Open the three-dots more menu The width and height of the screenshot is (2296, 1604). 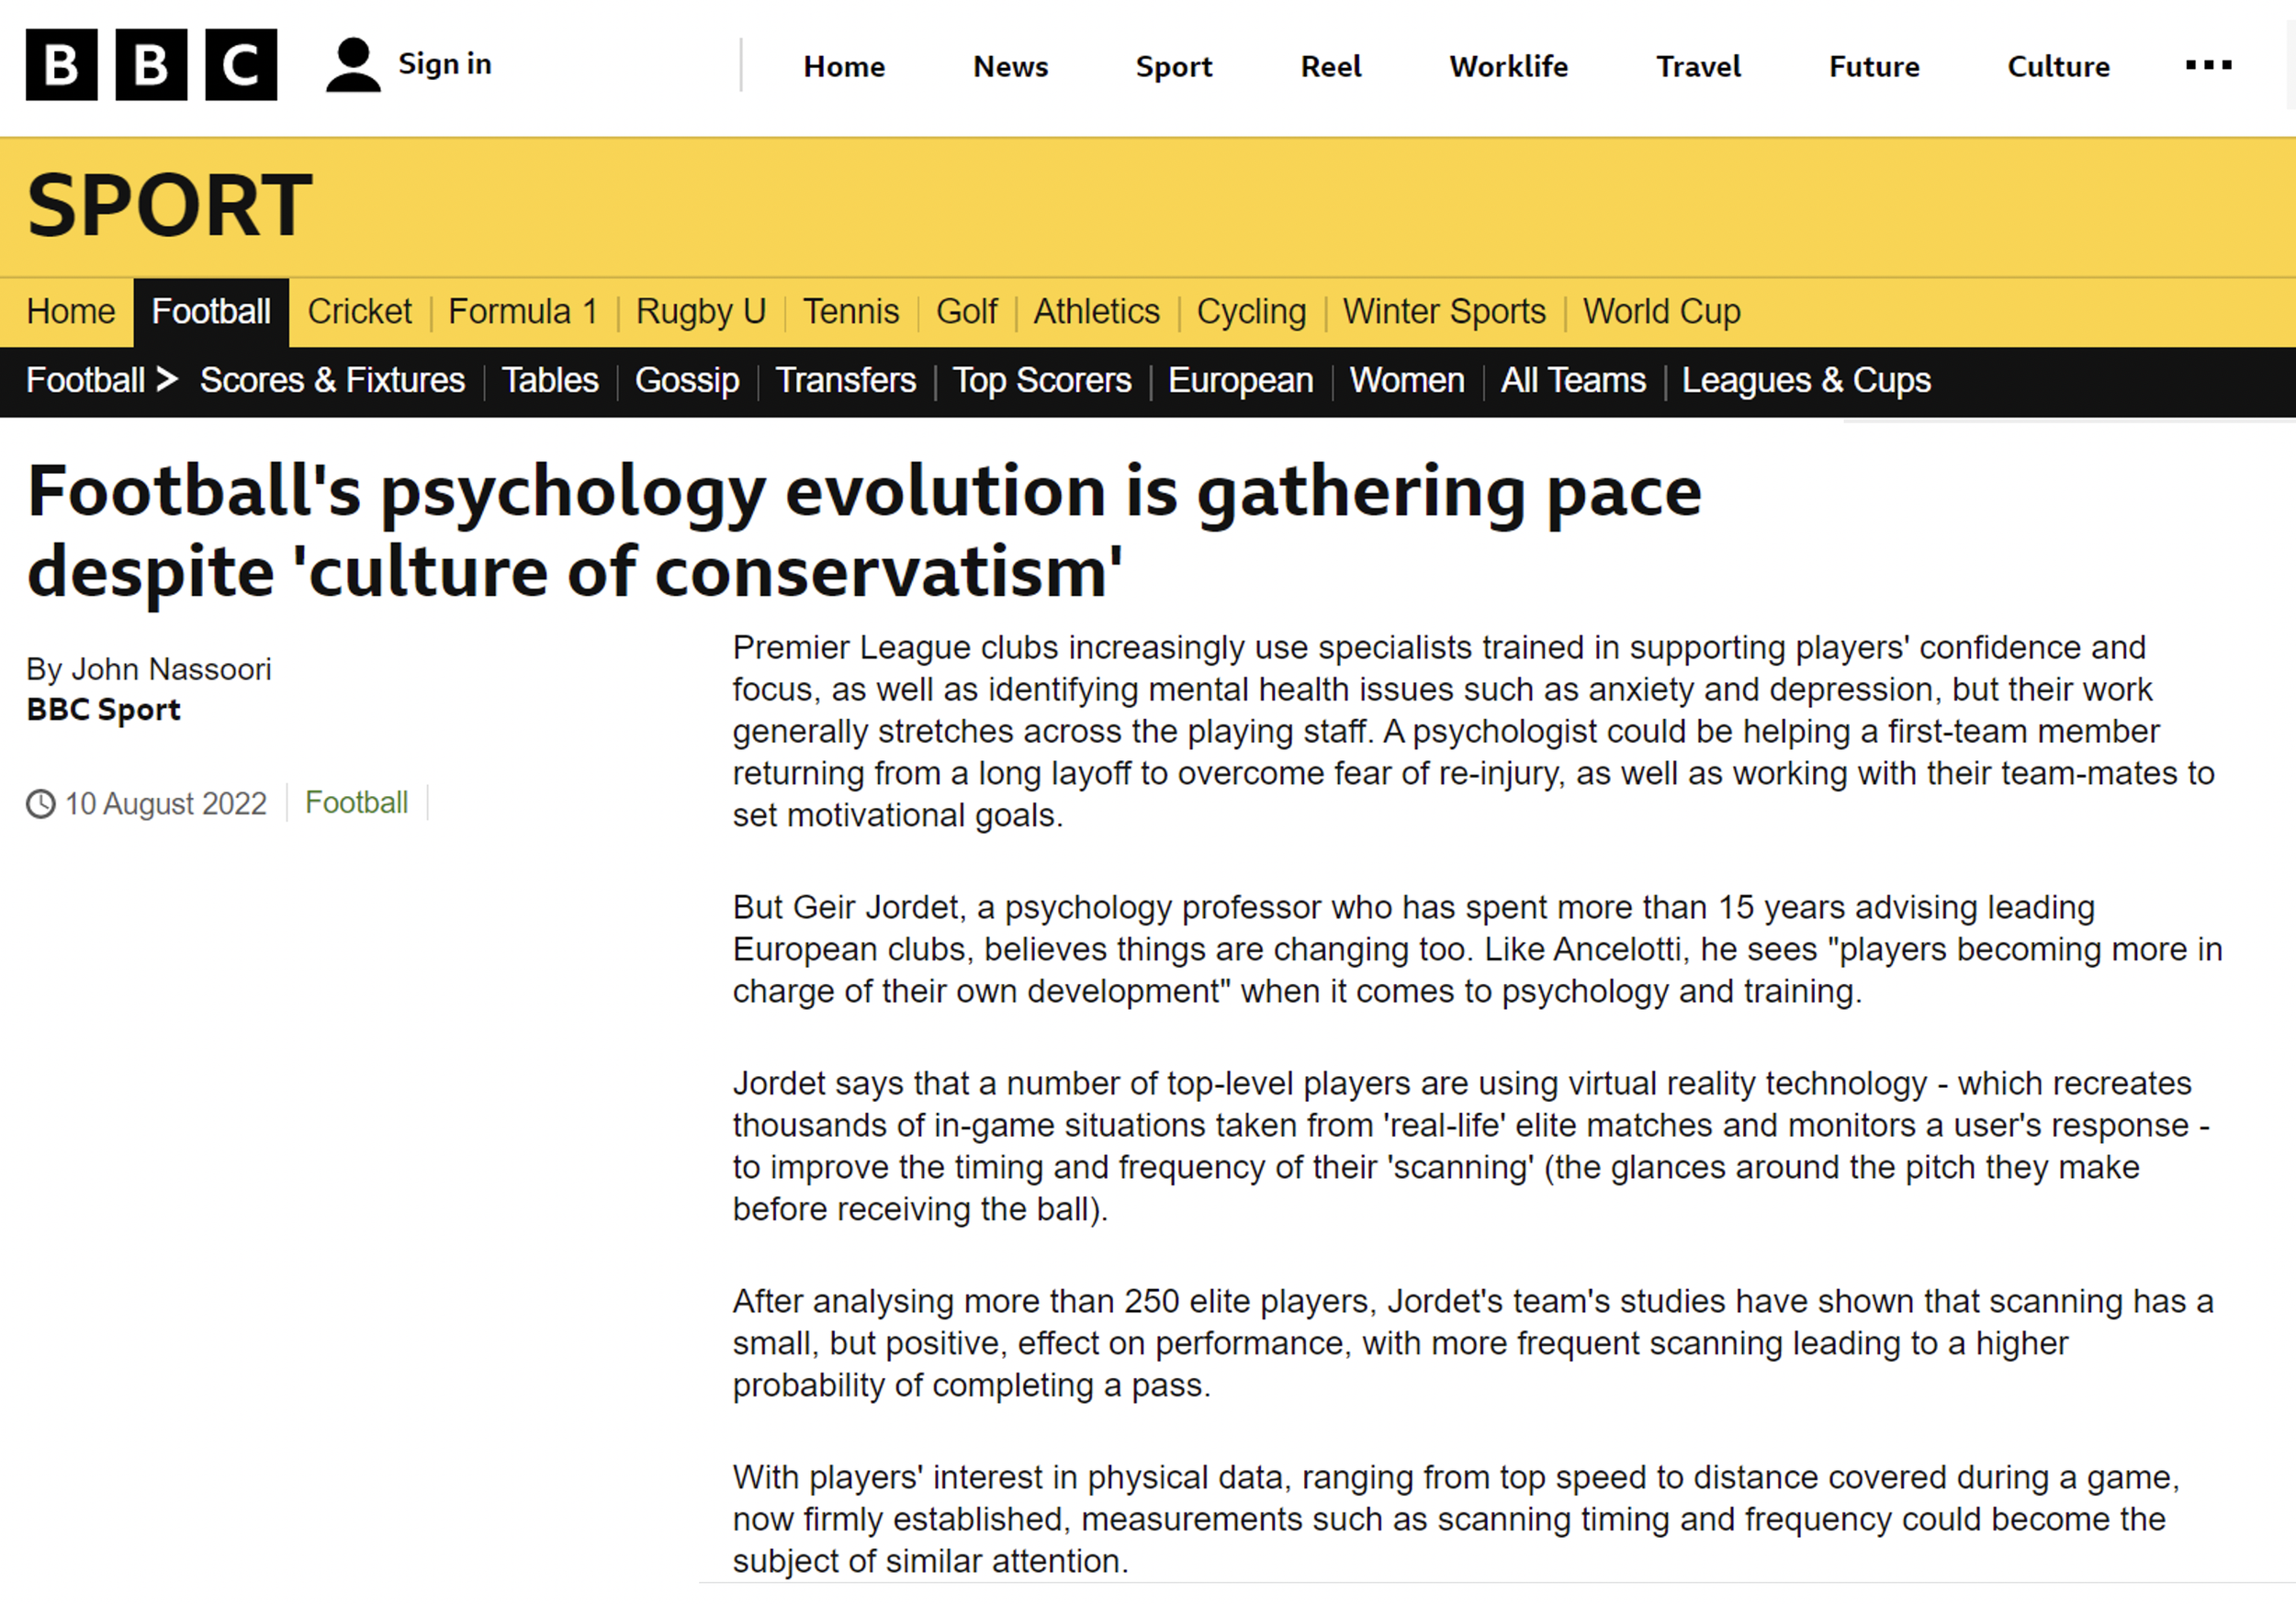coord(2208,65)
